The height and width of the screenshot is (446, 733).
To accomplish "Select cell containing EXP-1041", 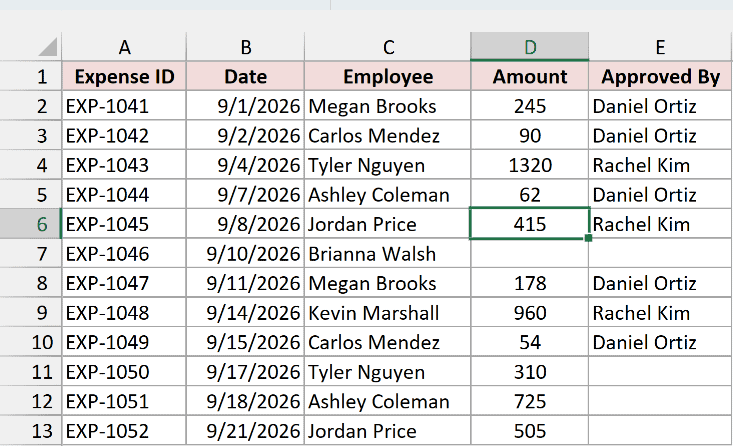I will (x=124, y=106).
